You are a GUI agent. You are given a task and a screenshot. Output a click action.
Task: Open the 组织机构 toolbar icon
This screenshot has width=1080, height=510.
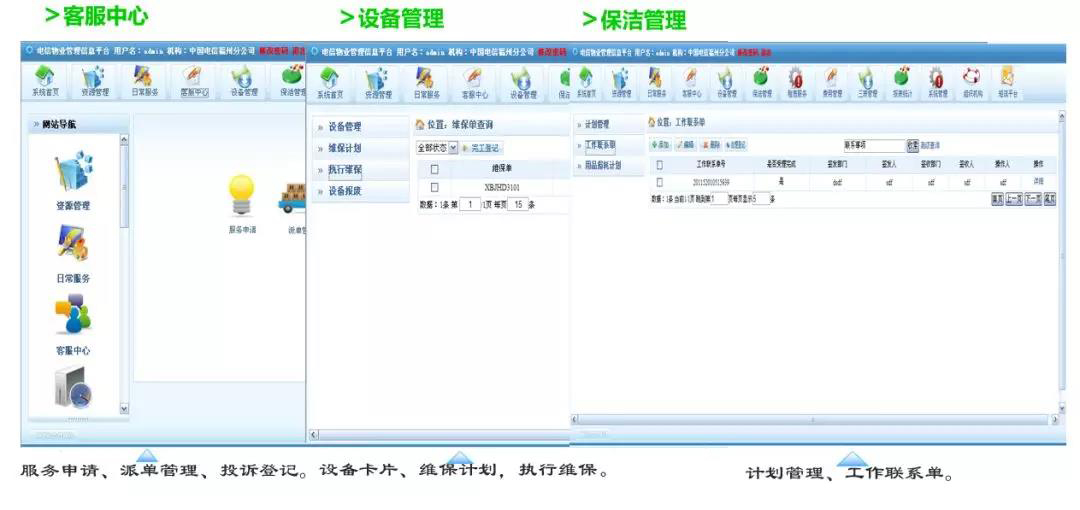(972, 82)
